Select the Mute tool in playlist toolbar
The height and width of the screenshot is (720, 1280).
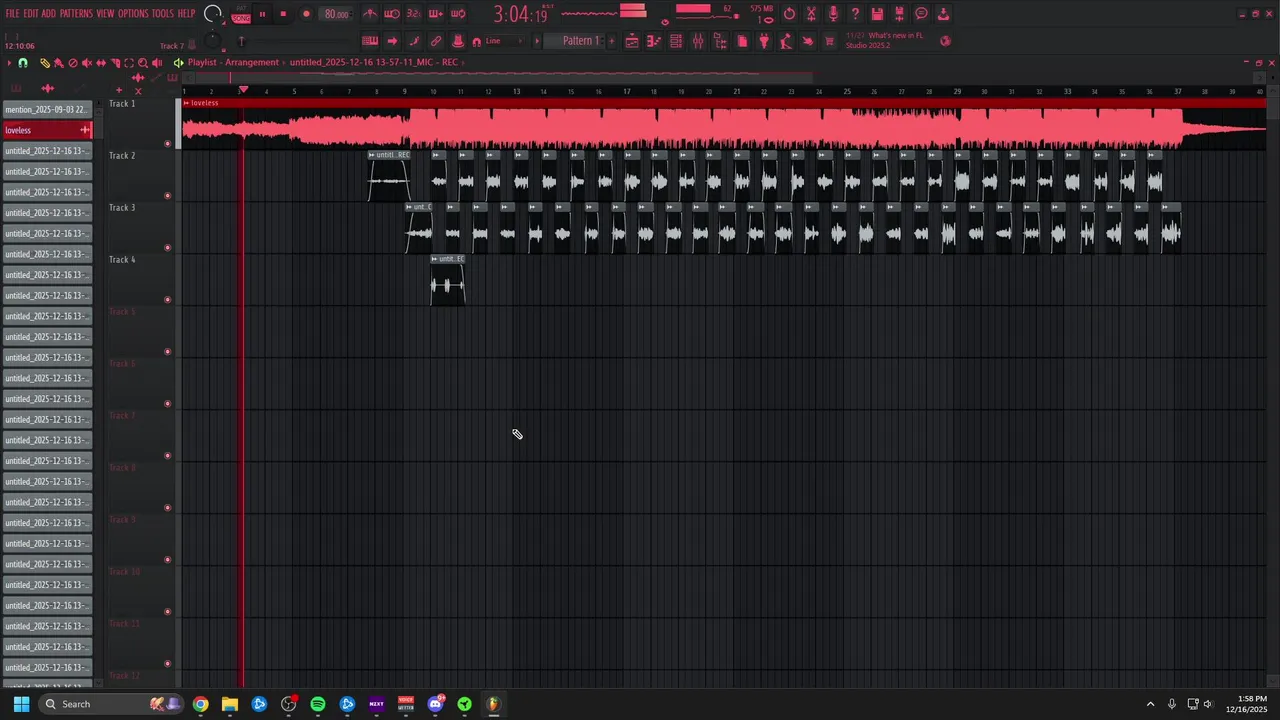(87, 63)
